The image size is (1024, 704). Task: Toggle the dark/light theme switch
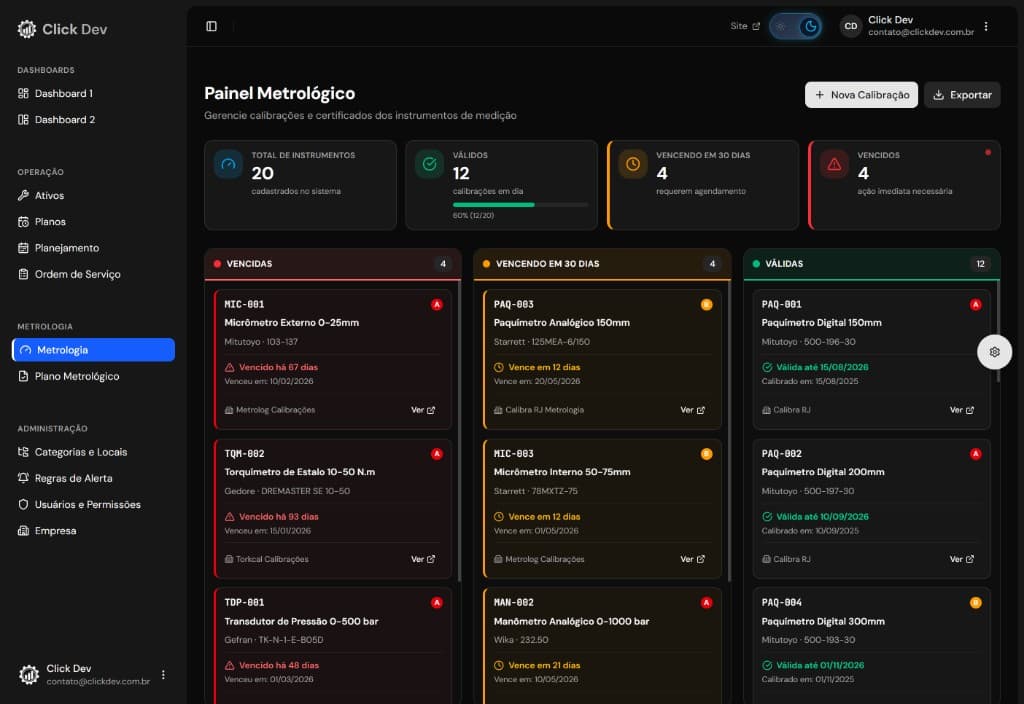[x=795, y=26]
